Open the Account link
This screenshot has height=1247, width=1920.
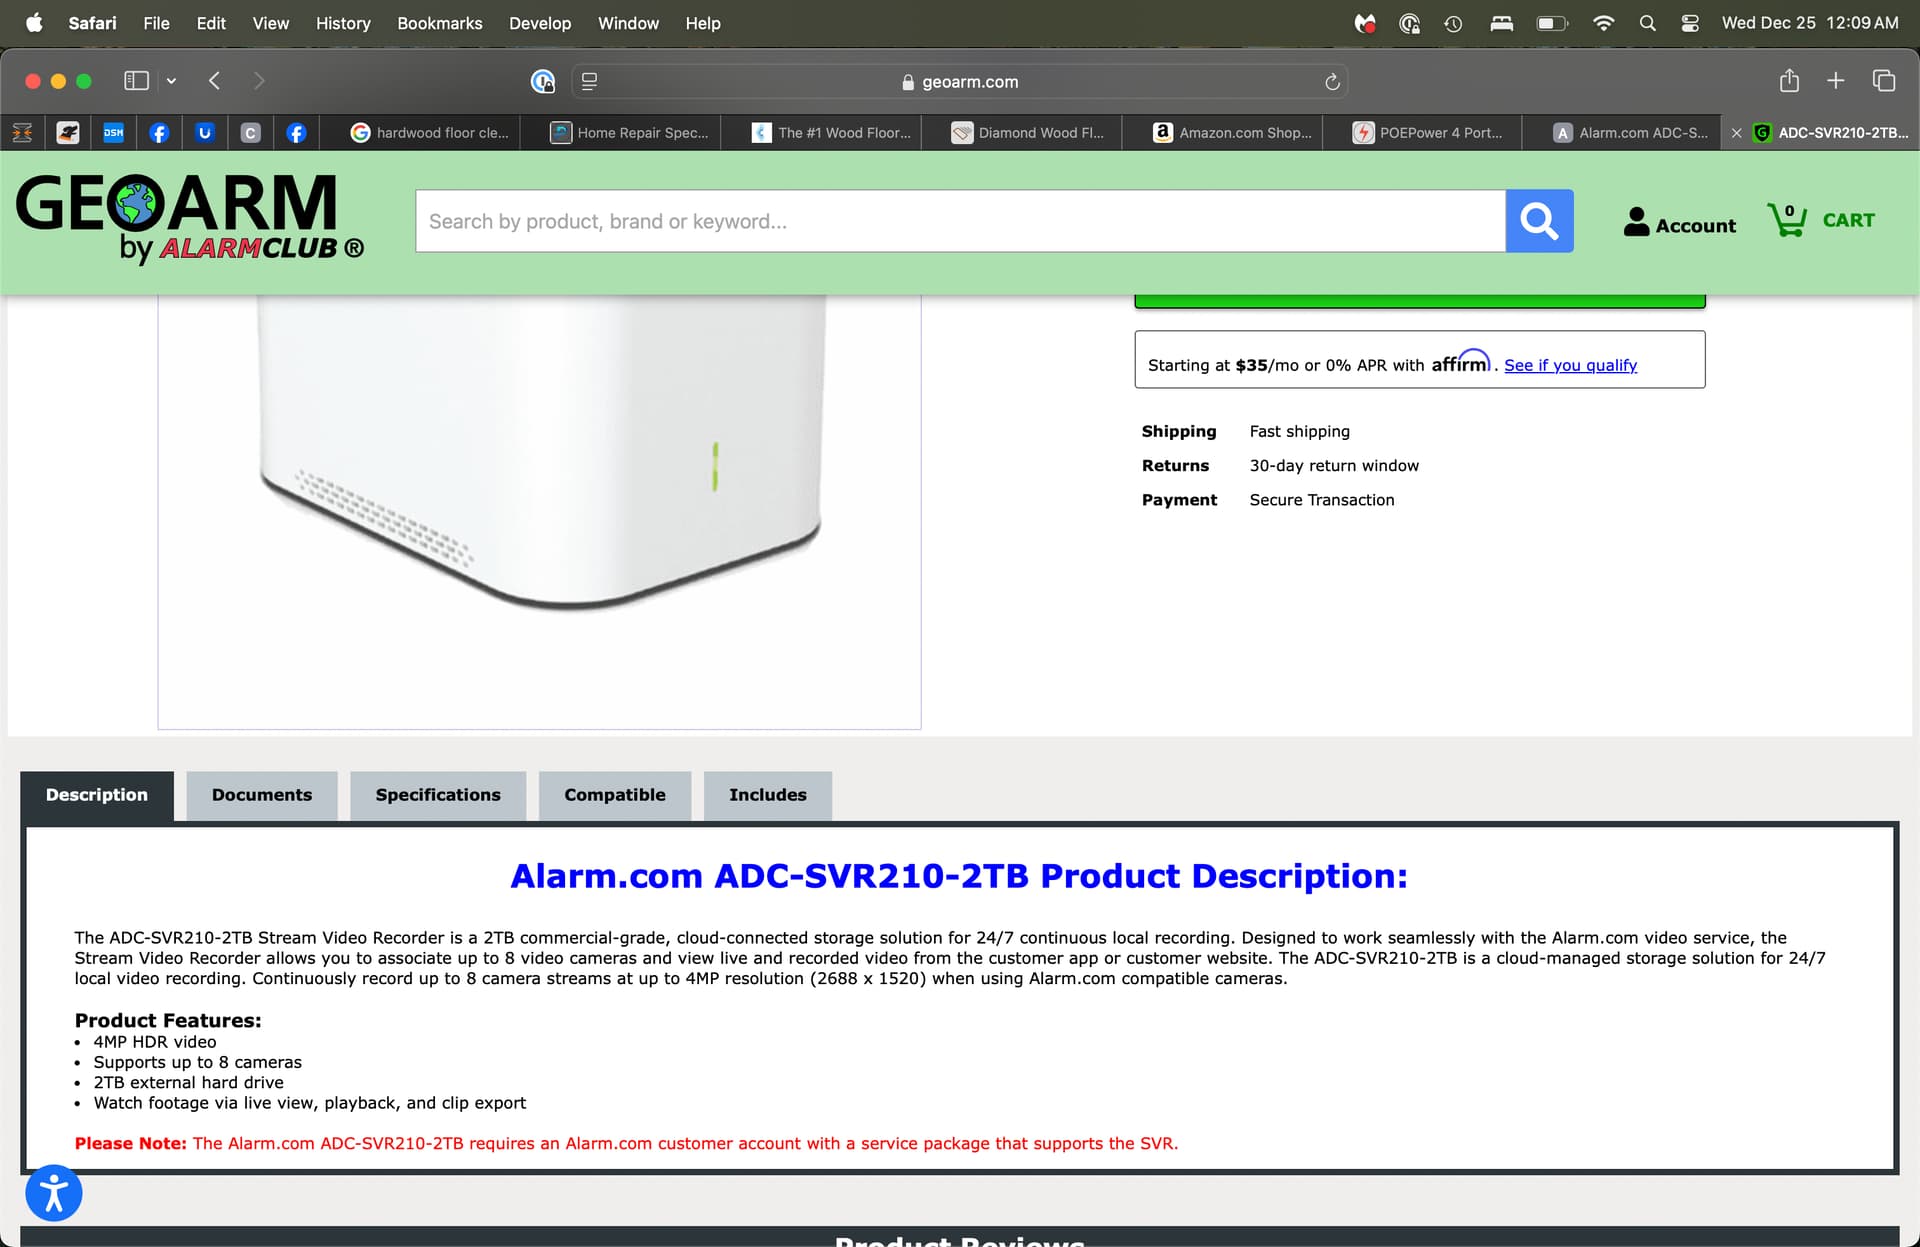coord(1680,222)
